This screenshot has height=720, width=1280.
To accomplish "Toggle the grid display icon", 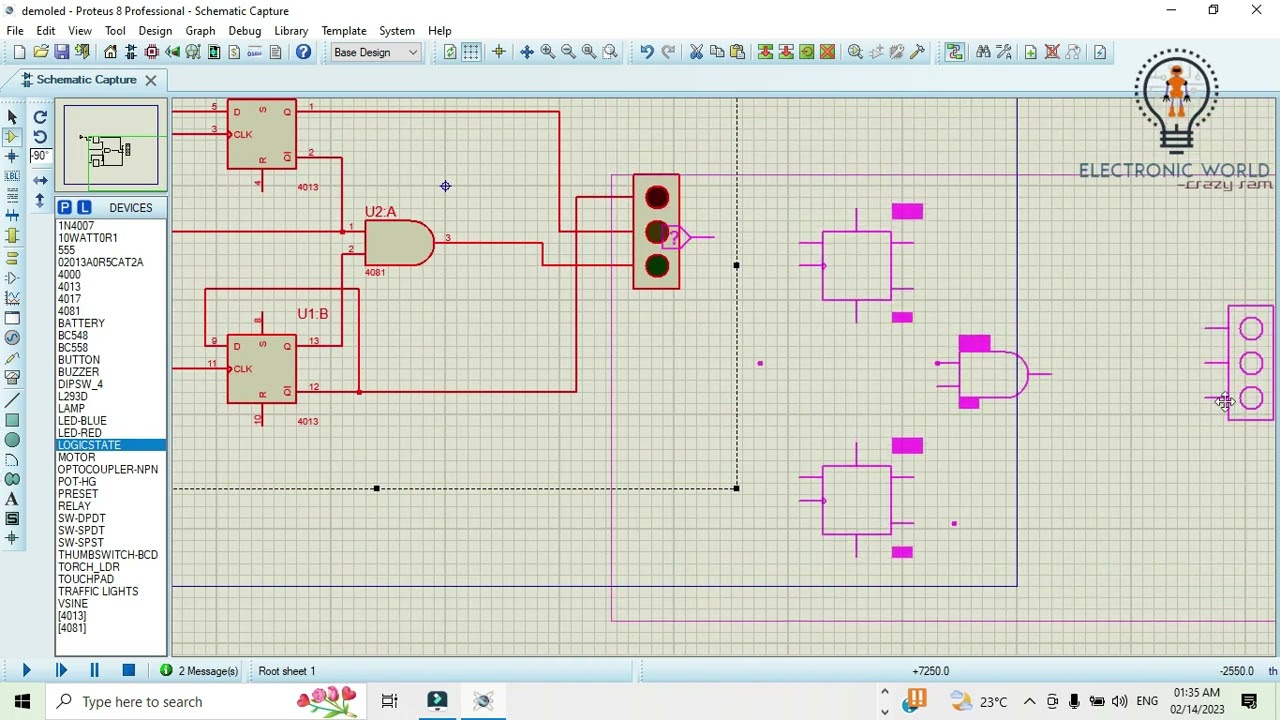I will pyautogui.click(x=471, y=52).
